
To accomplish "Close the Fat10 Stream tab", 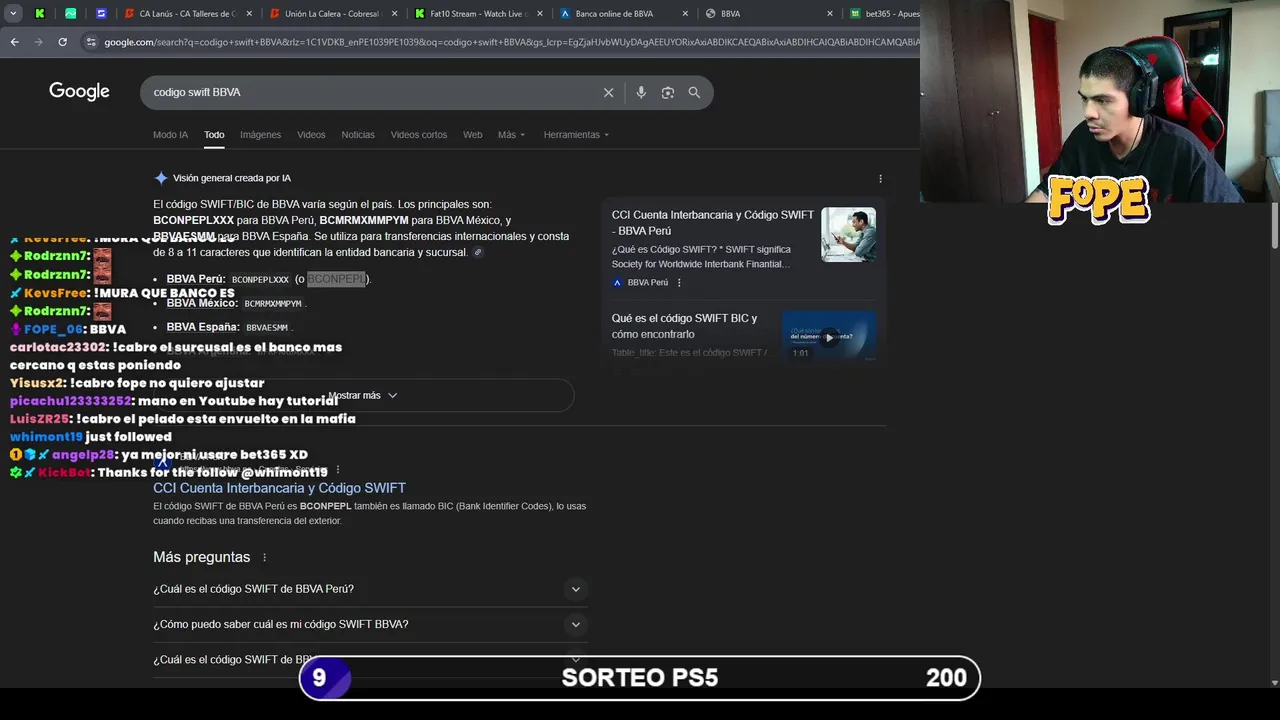I will point(539,14).
